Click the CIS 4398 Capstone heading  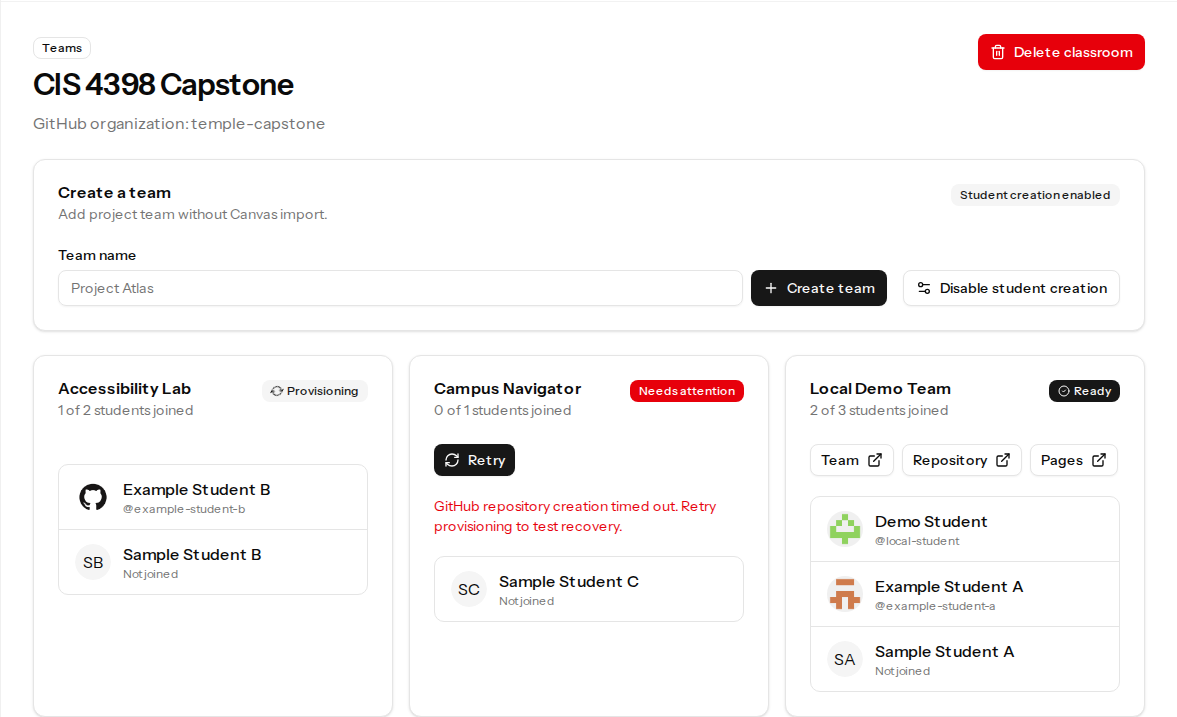163,85
